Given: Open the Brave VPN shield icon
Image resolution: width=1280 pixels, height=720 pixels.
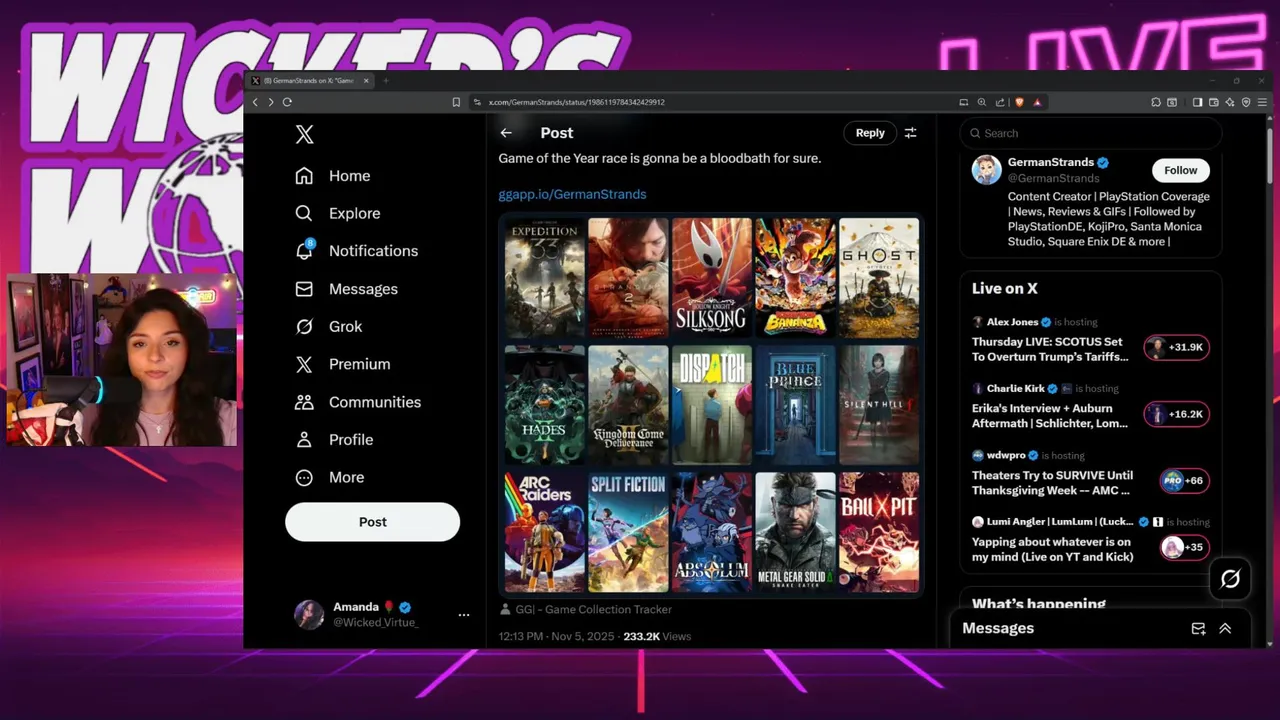Looking at the screenshot, I should point(1245,102).
